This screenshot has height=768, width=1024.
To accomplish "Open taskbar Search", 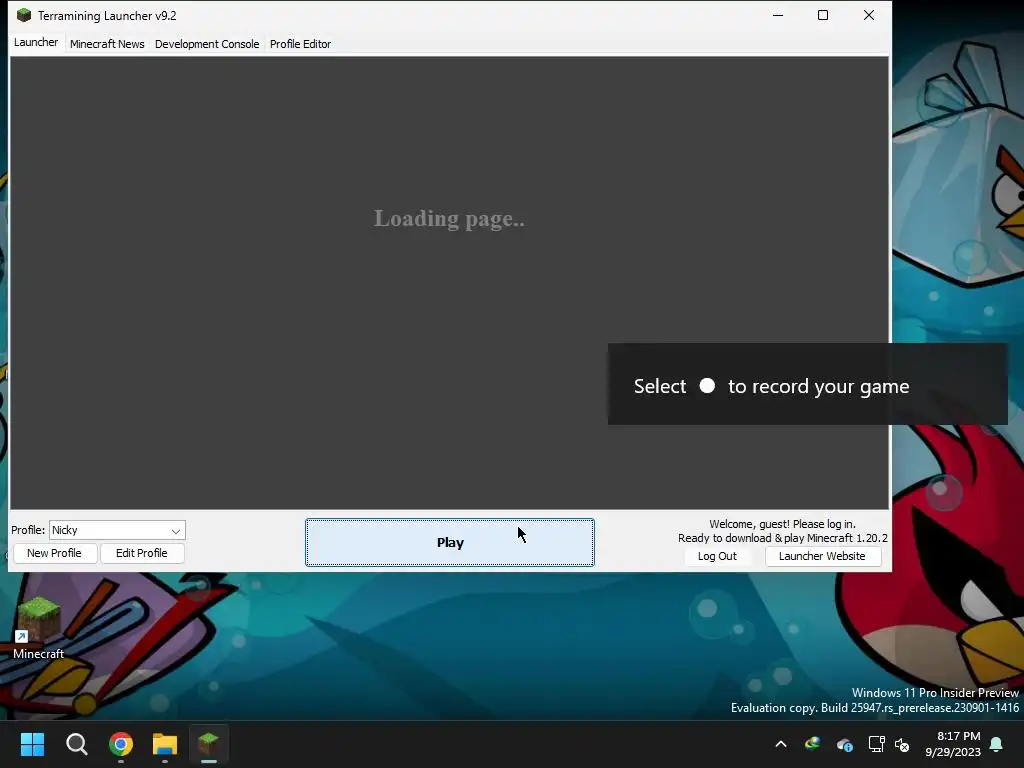I will [x=76, y=744].
